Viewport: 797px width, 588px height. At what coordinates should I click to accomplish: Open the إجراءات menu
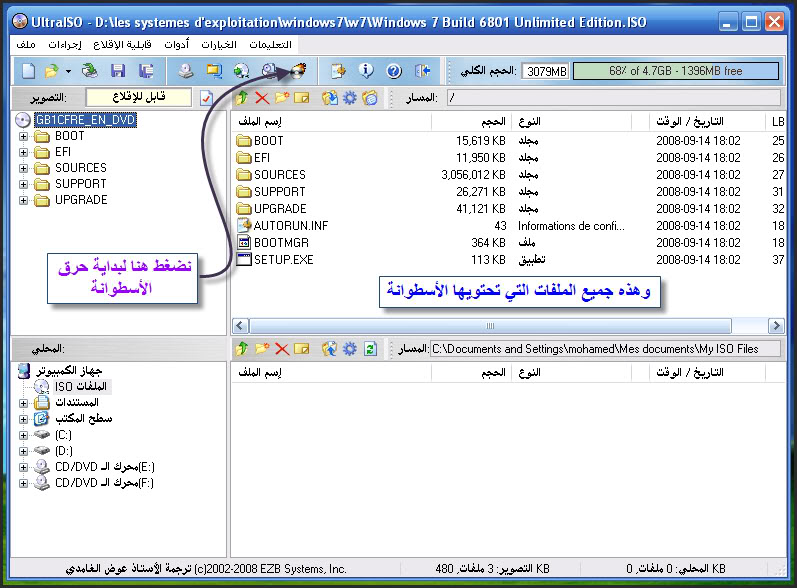click(65, 45)
